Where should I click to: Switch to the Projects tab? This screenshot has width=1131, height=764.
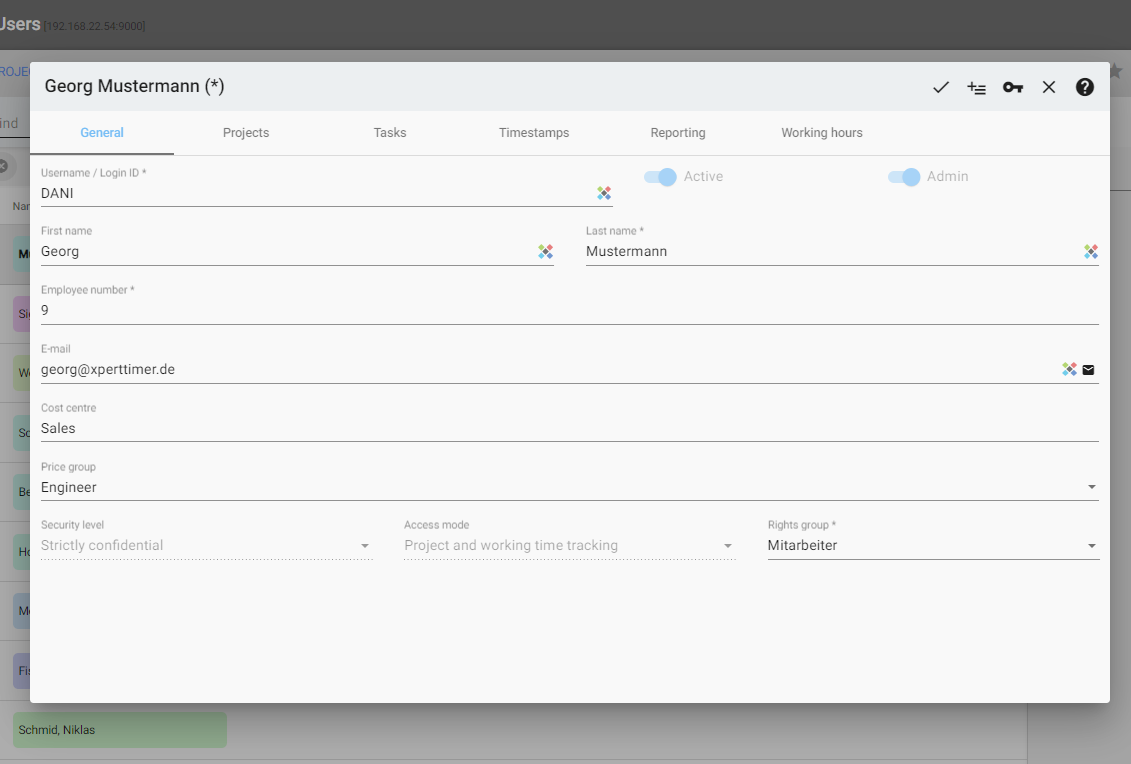coord(246,133)
